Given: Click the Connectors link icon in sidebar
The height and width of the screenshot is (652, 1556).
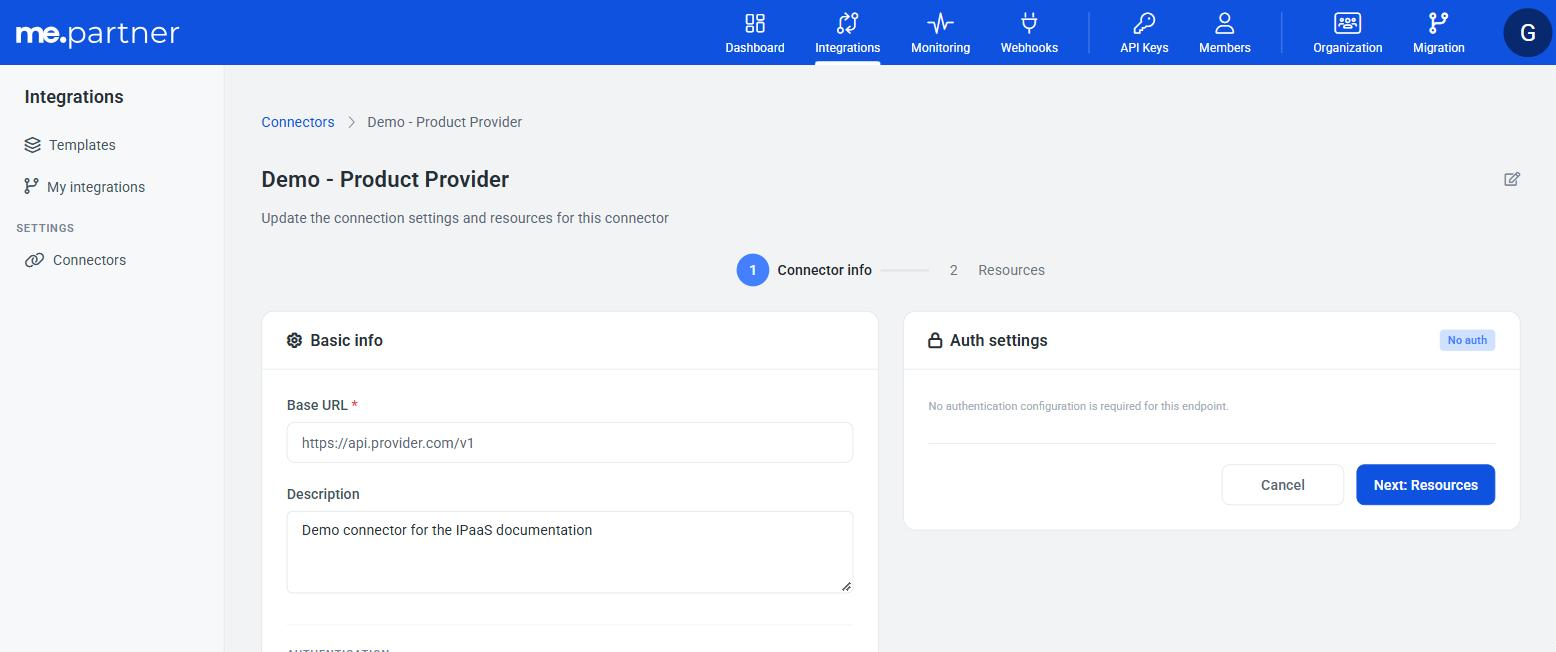Looking at the screenshot, I should (34, 260).
